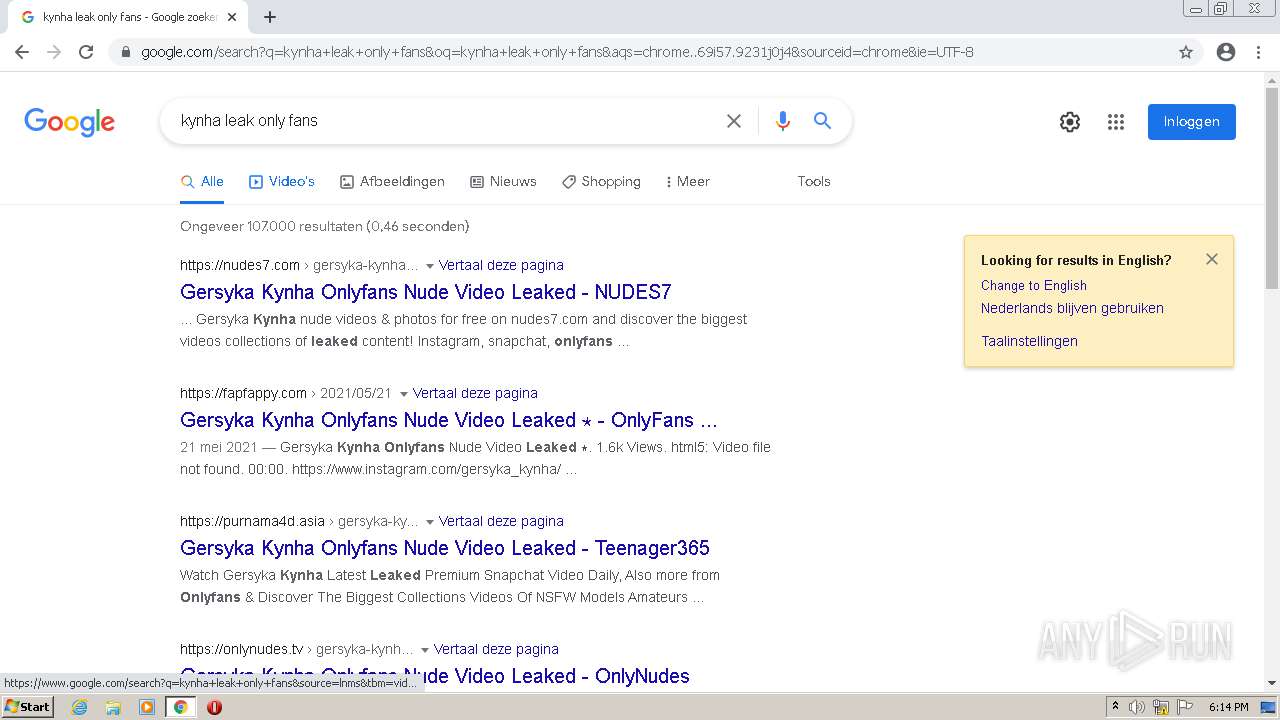Expand the Meer menu
The image size is (1280, 720).
(x=687, y=182)
